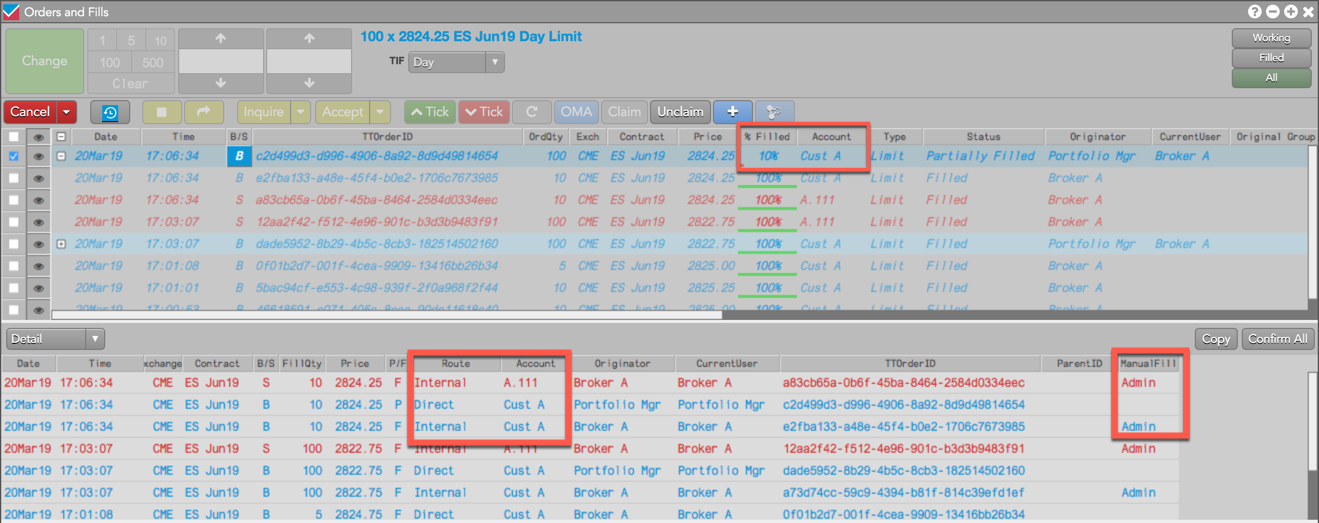1319x523 pixels.
Task: Open the Accept dropdown arrow
Action: point(380,112)
